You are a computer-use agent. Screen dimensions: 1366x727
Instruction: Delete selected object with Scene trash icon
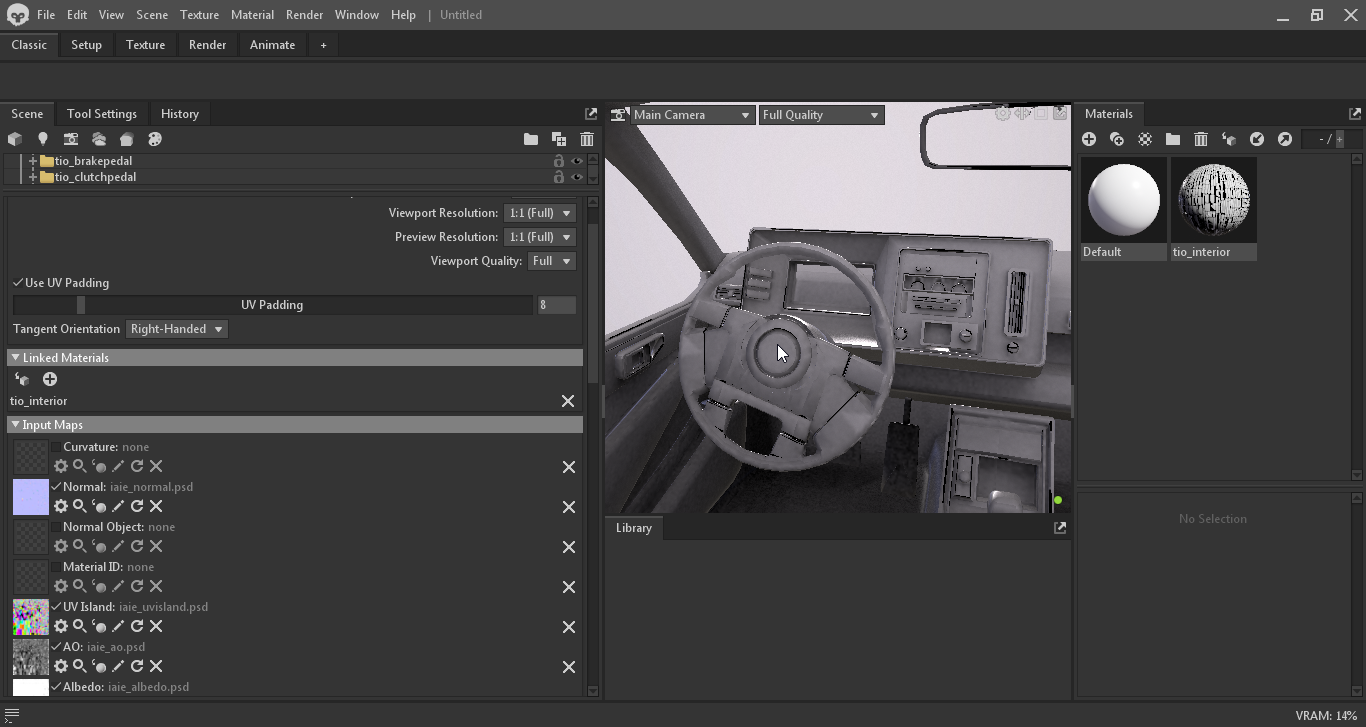click(x=587, y=139)
